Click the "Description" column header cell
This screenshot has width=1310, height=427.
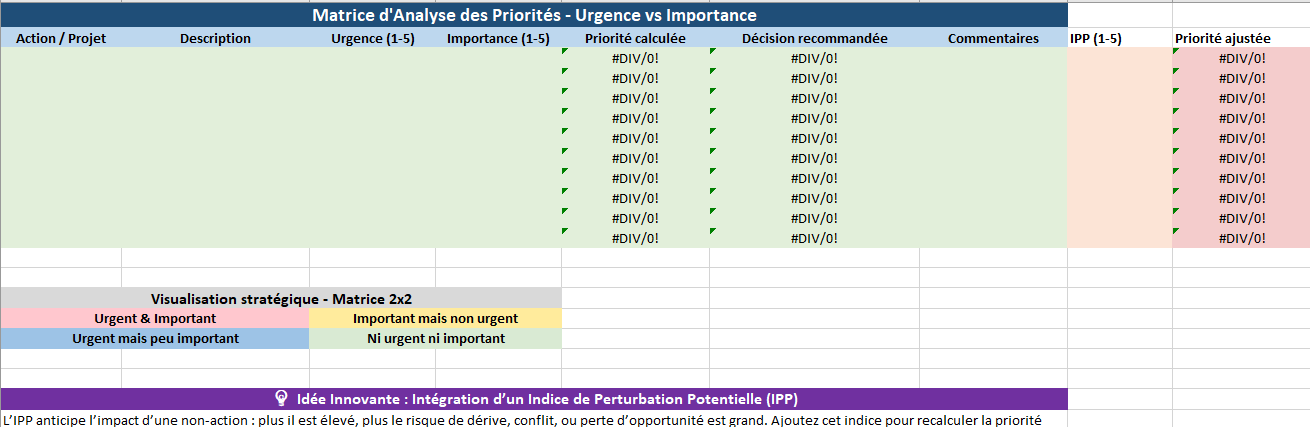[215, 39]
